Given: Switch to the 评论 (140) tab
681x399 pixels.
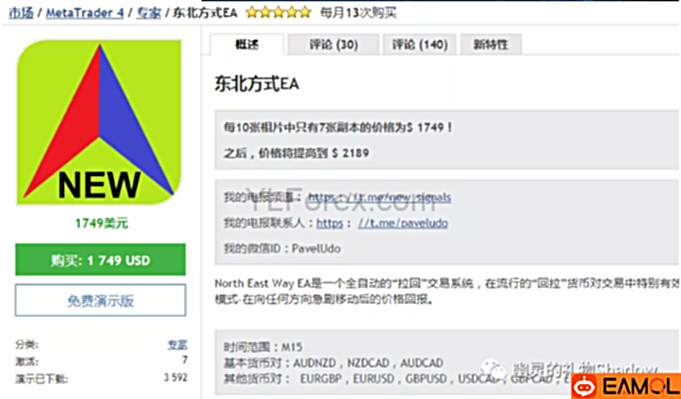Looking at the screenshot, I should tap(420, 44).
